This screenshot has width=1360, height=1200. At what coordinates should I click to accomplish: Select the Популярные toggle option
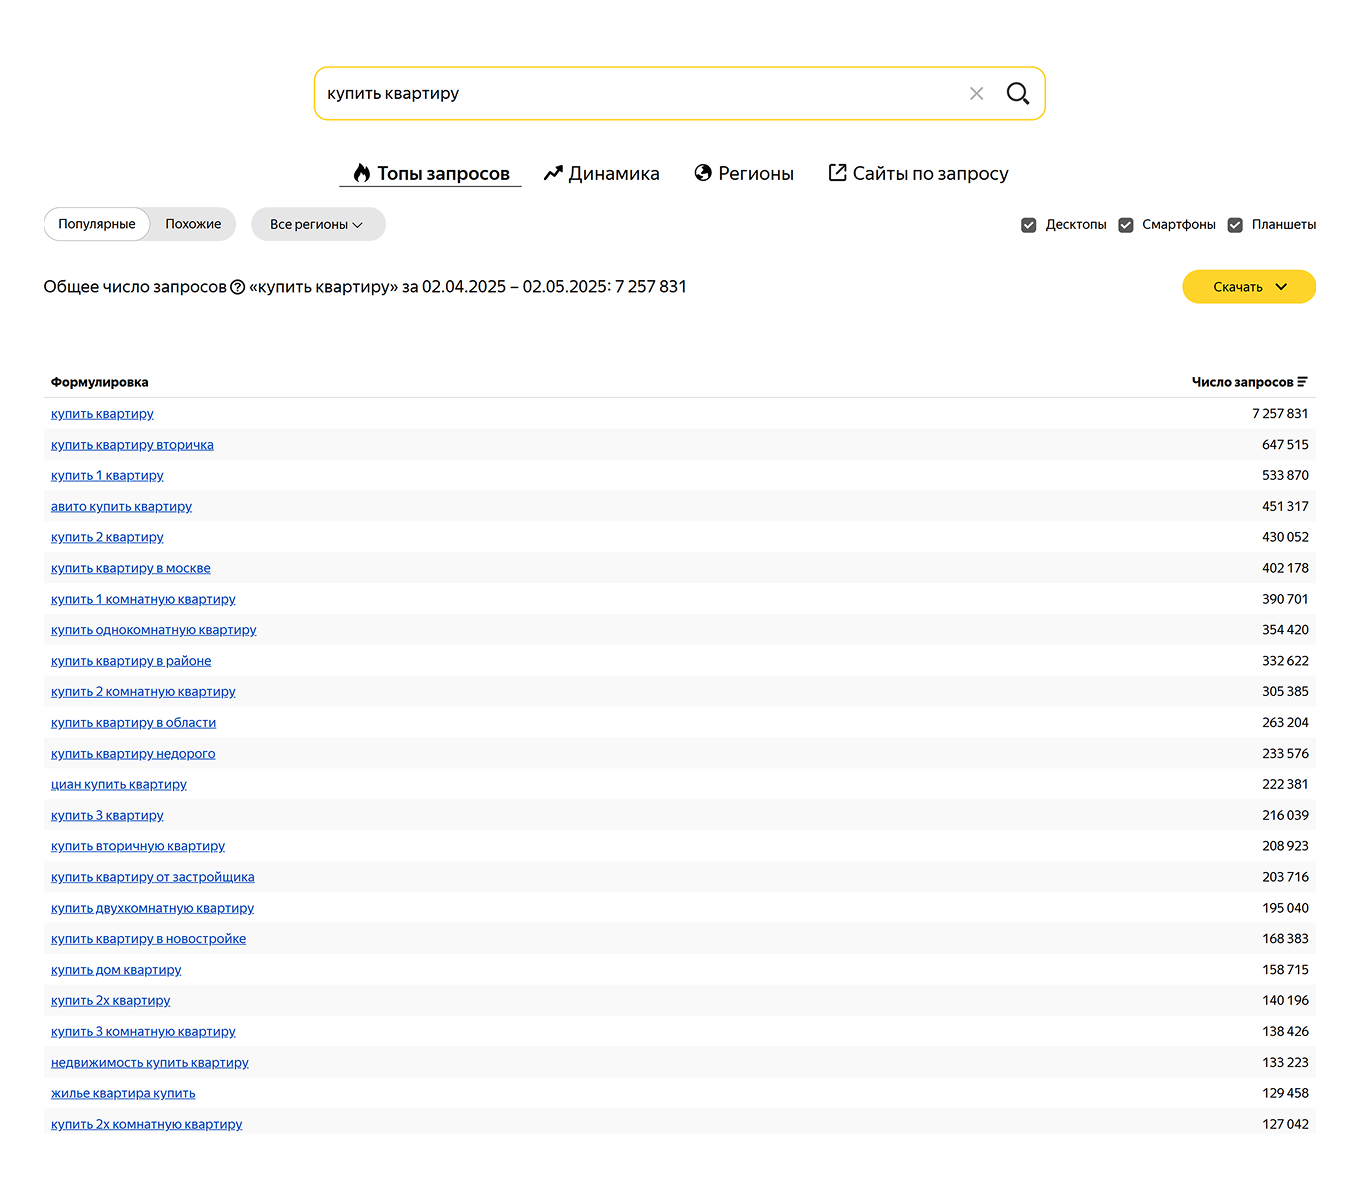pyautogui.click(x=97, y=224)
